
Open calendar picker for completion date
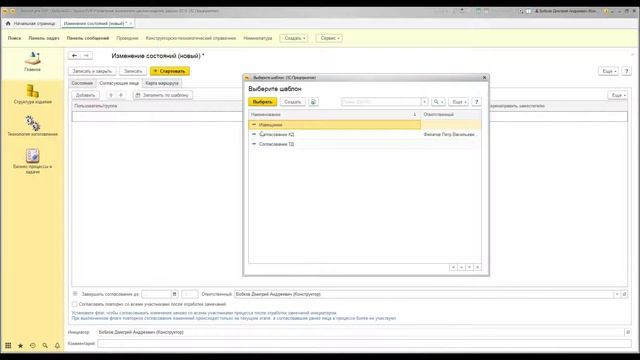[174, 294]
